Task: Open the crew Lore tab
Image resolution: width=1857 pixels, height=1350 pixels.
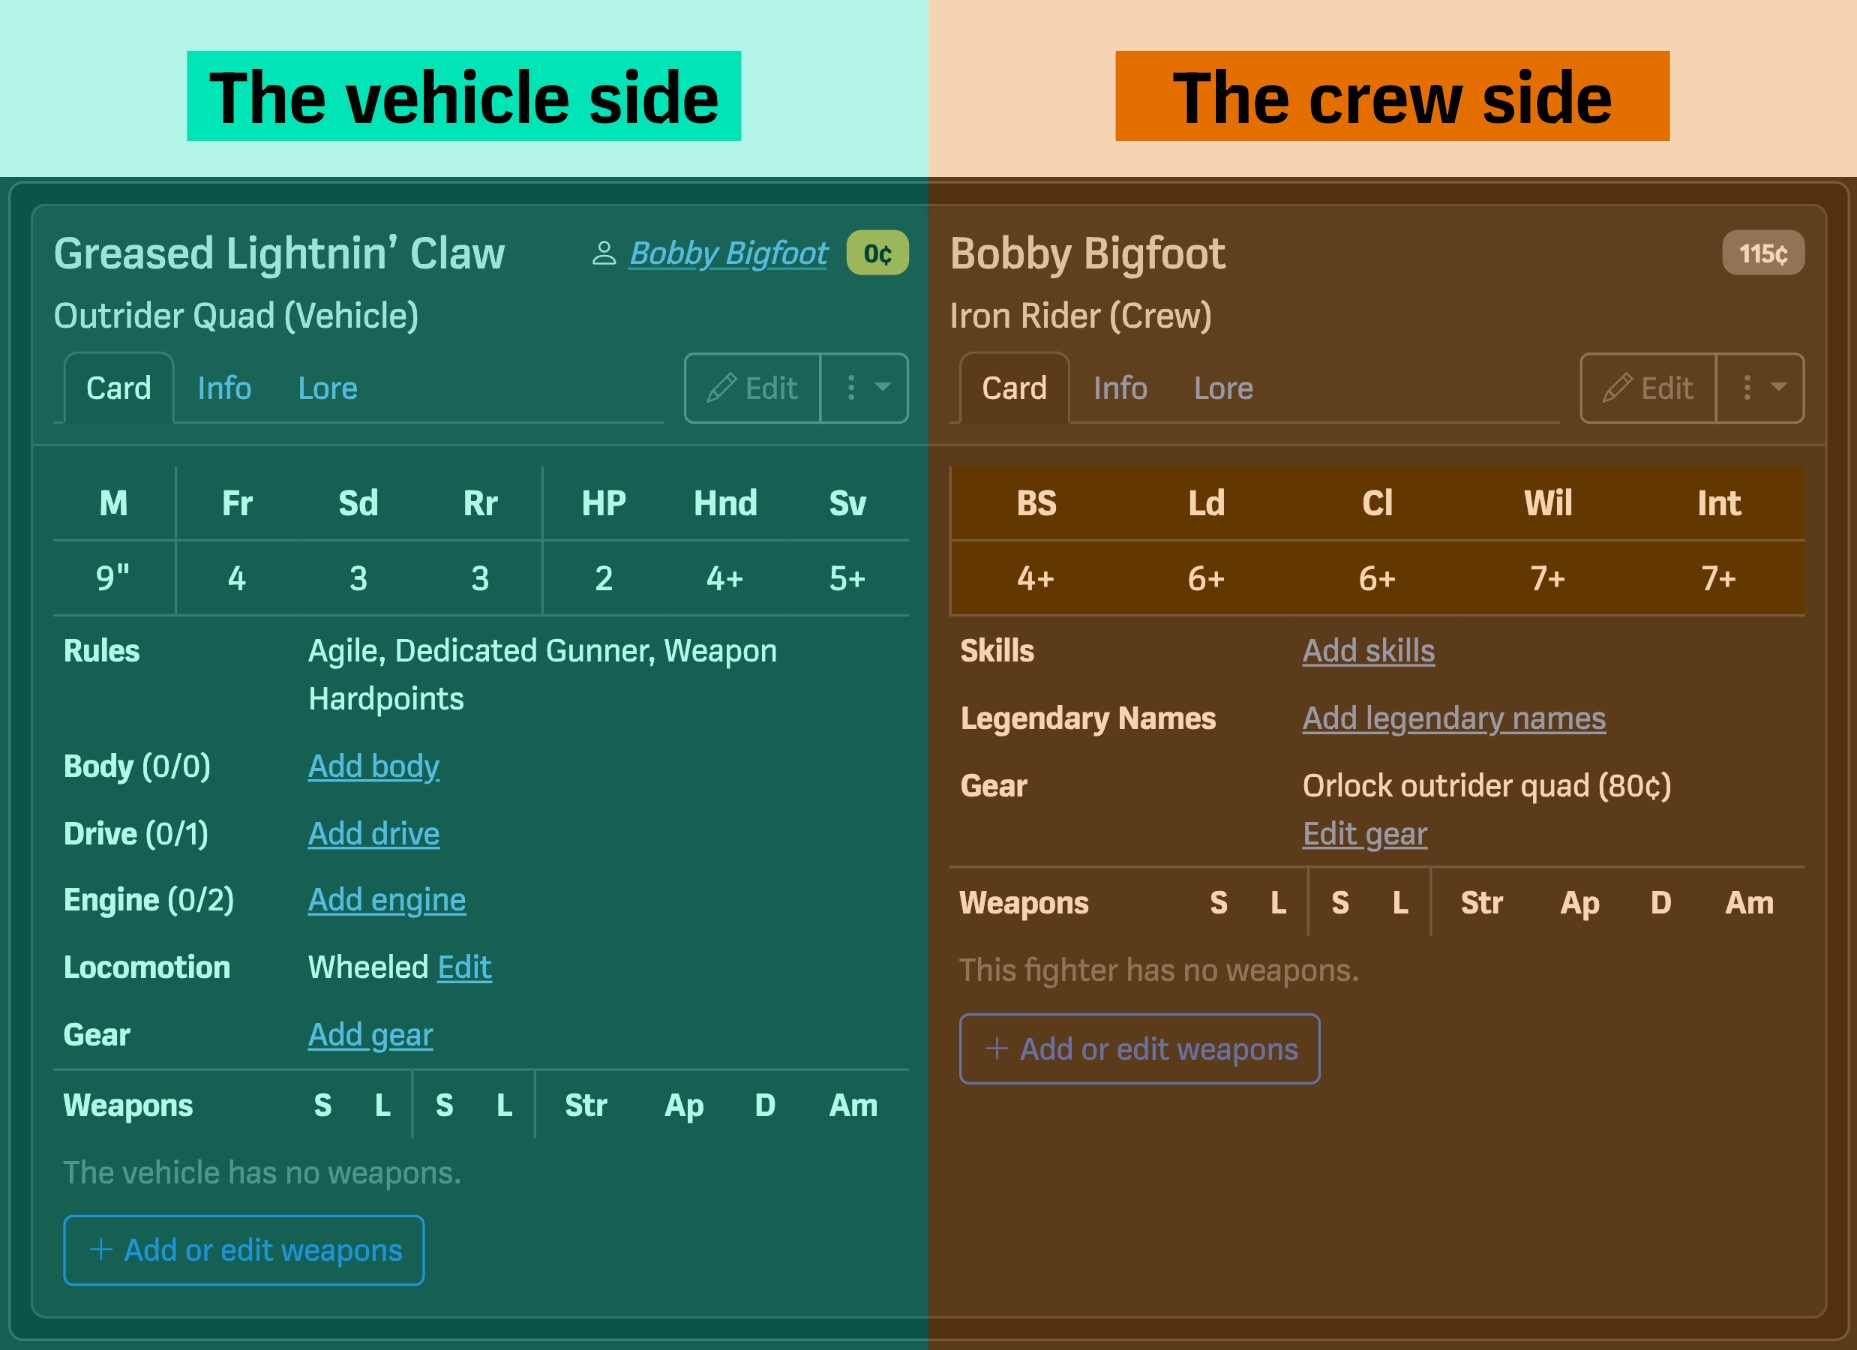Action: click(1223, 388)
